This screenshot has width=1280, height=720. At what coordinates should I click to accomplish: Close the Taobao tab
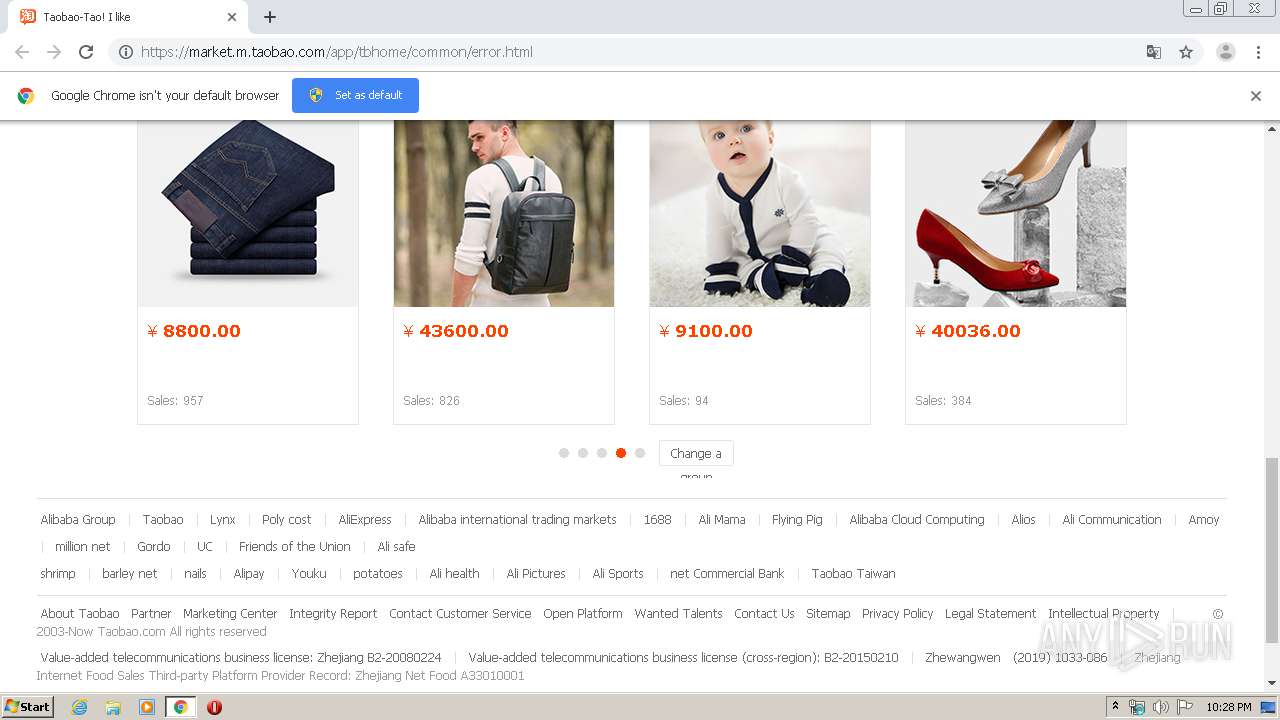(x=232, y=17)
